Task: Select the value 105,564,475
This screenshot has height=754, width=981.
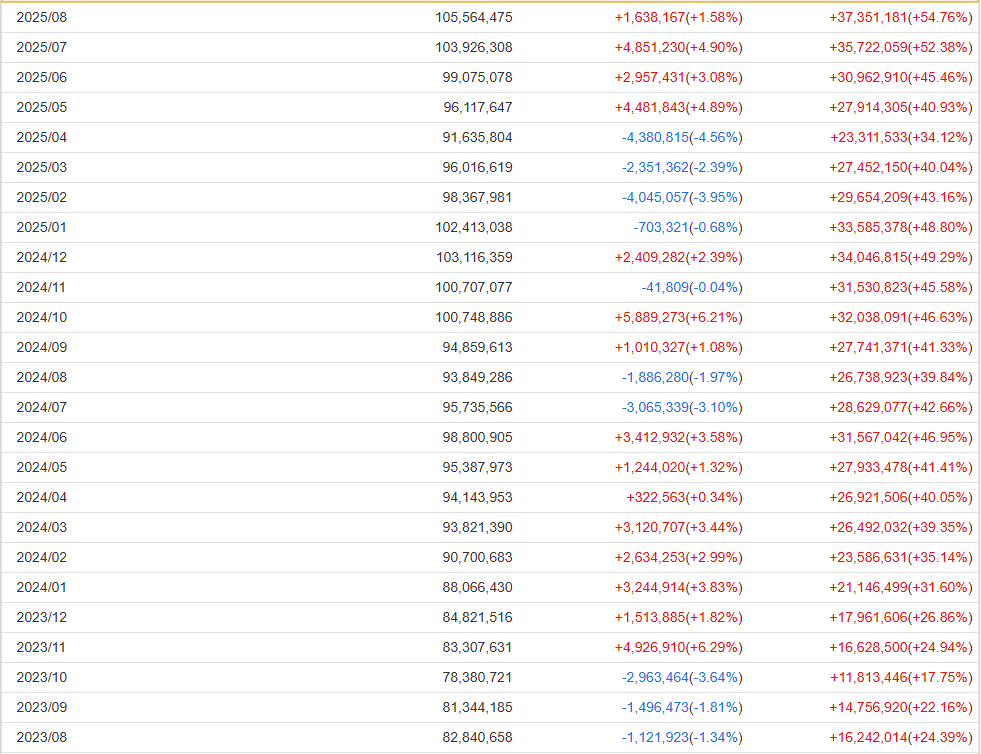Action: coord(474,18)
